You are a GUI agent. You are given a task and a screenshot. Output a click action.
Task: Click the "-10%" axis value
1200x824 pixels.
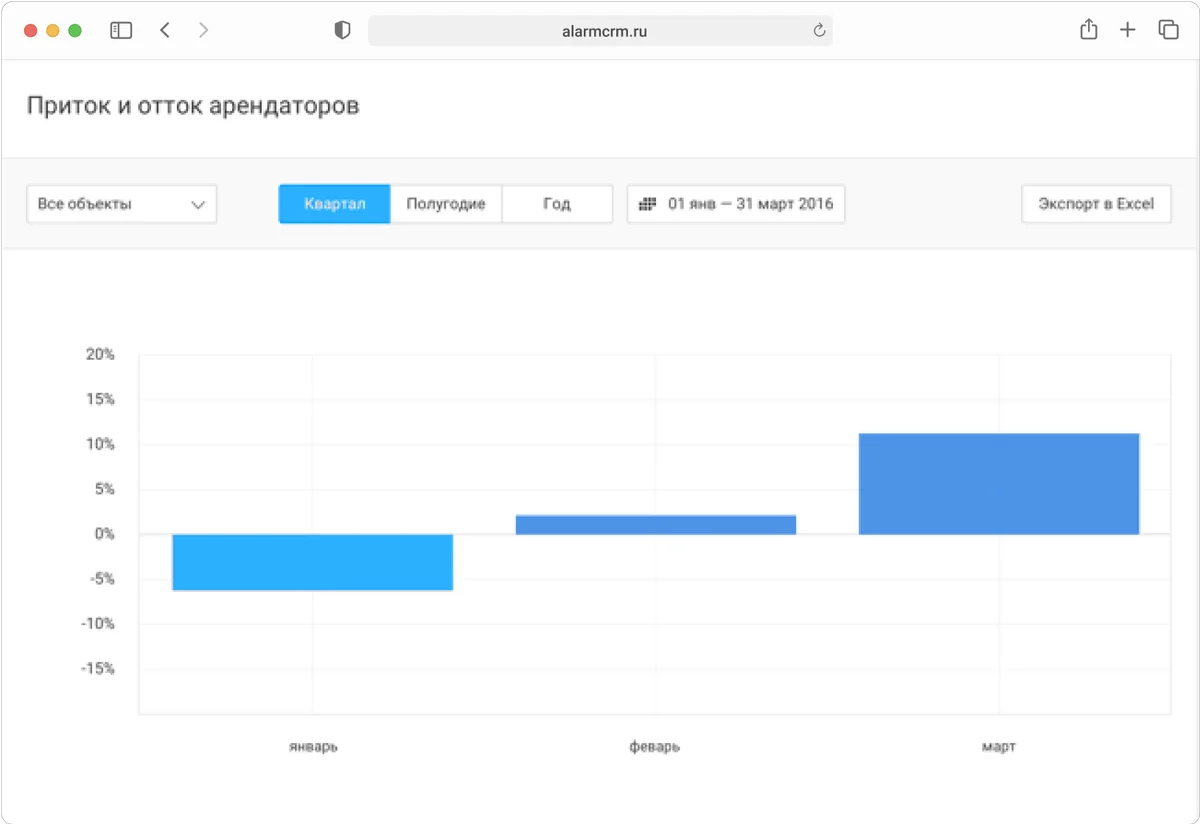97,624
